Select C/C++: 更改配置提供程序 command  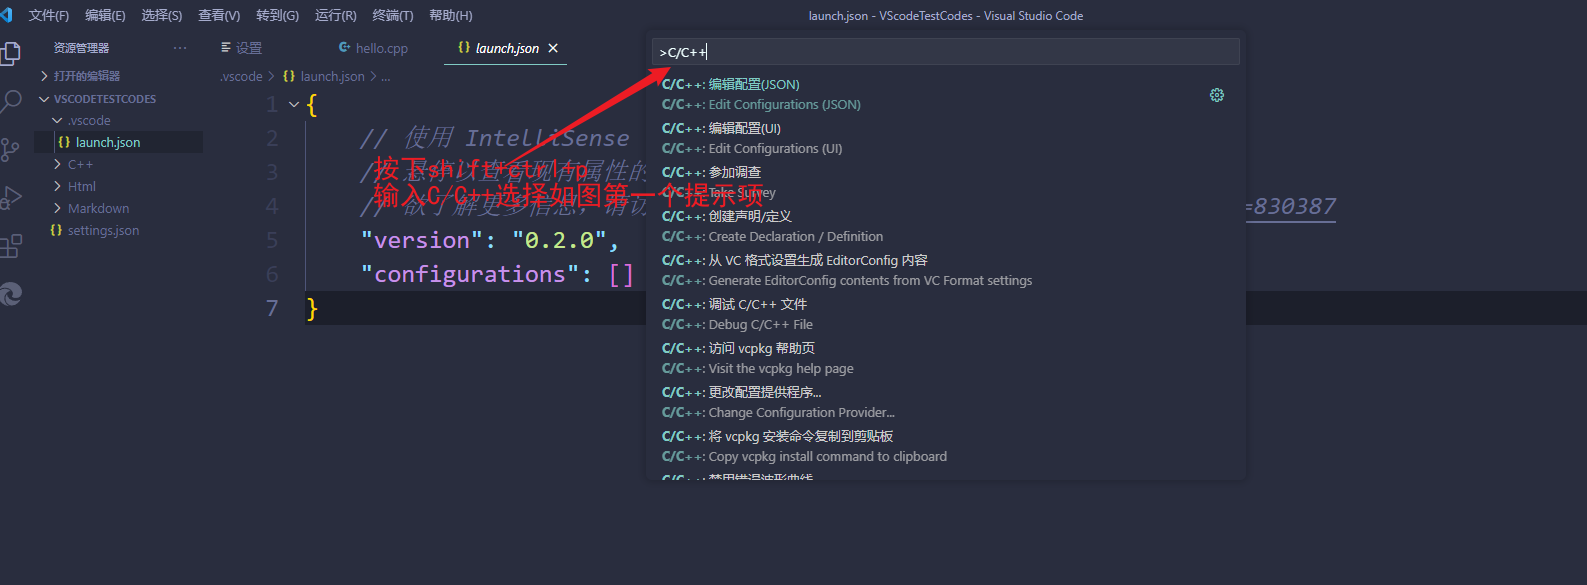[946, 402]
